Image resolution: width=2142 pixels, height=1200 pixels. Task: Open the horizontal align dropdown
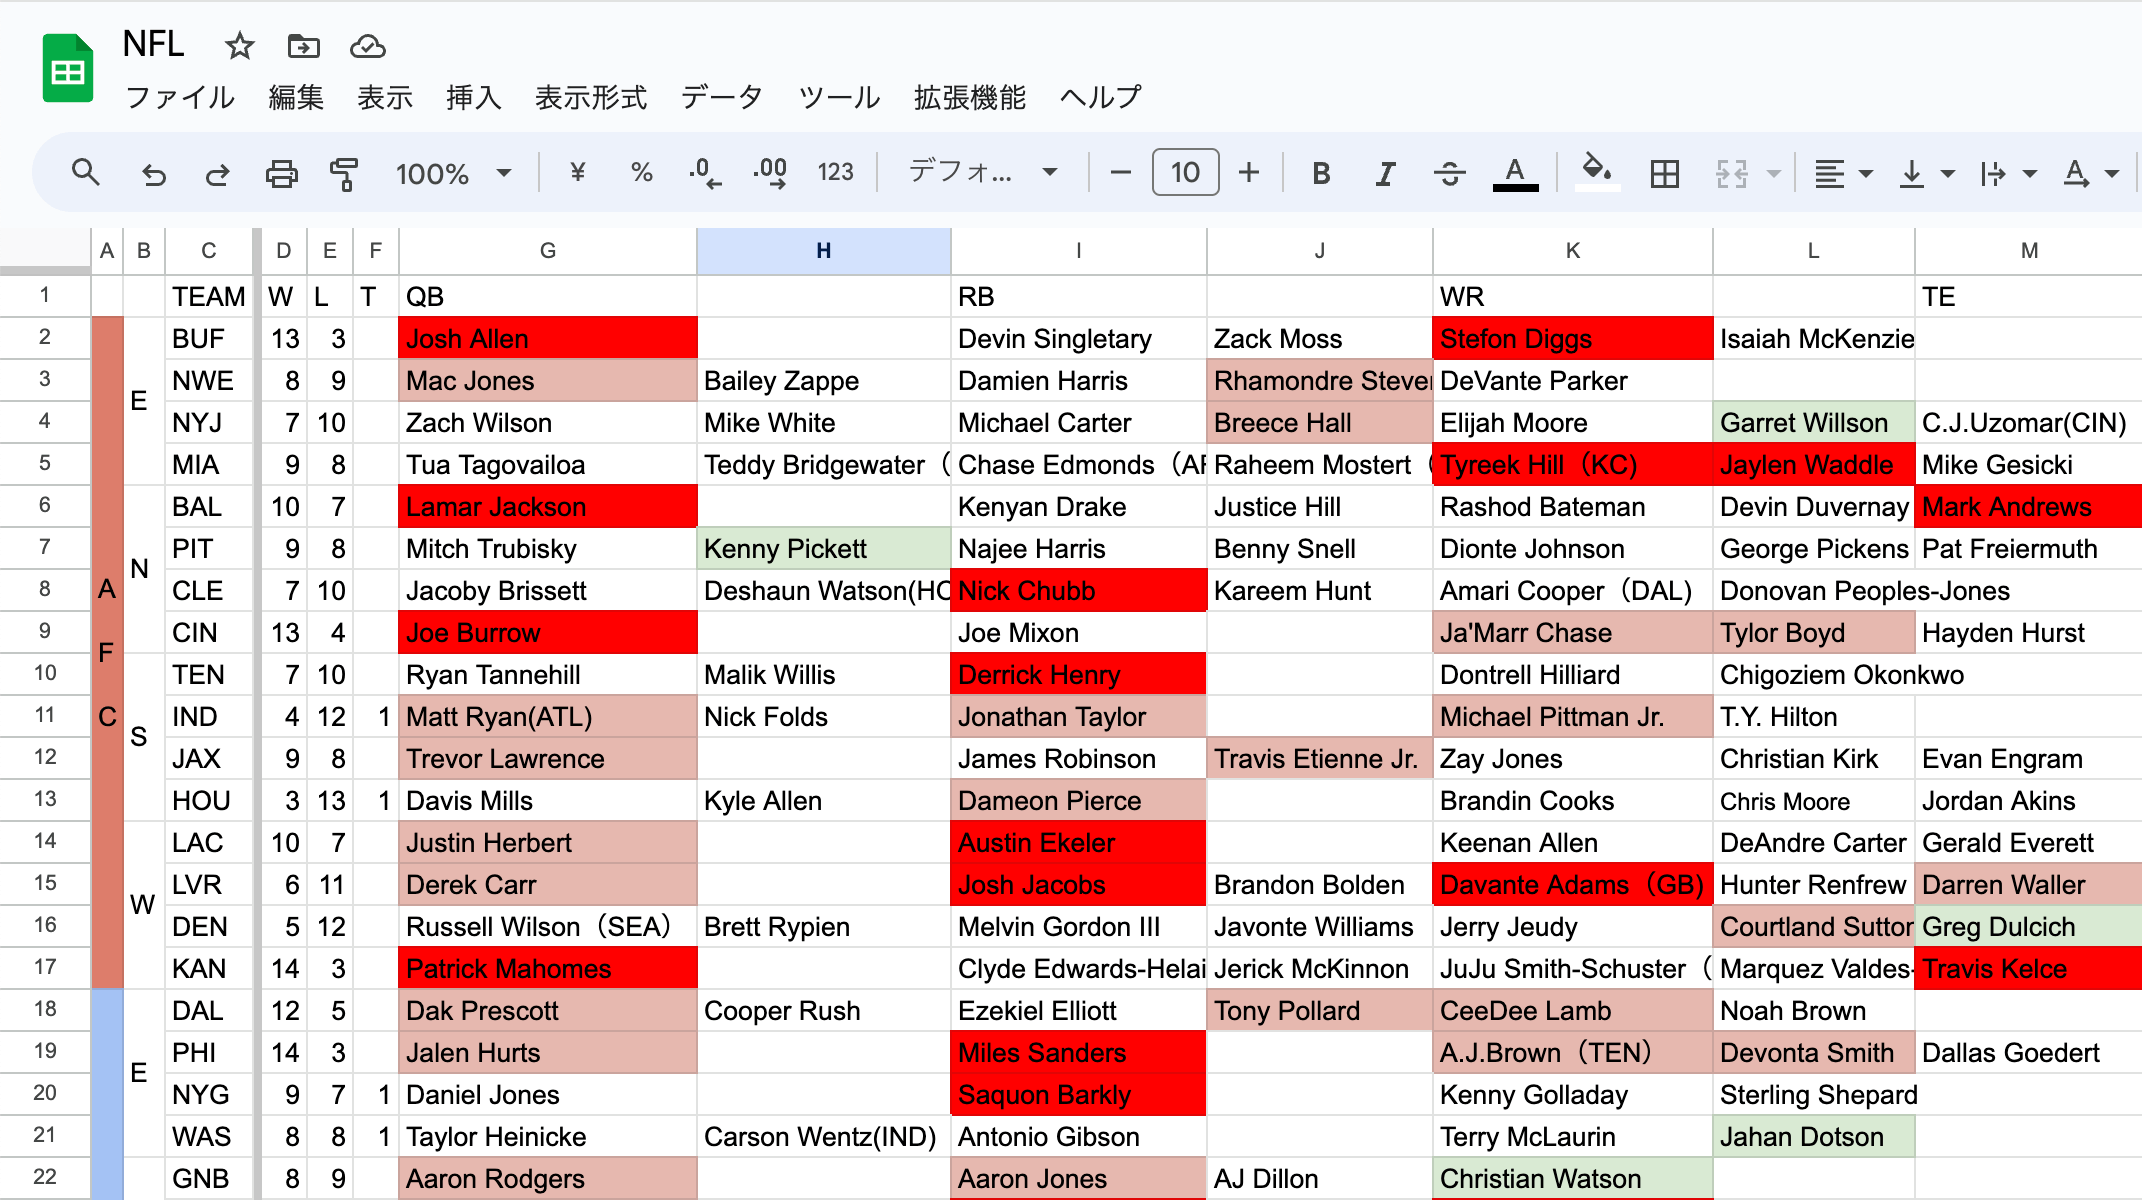[1843, 174]
